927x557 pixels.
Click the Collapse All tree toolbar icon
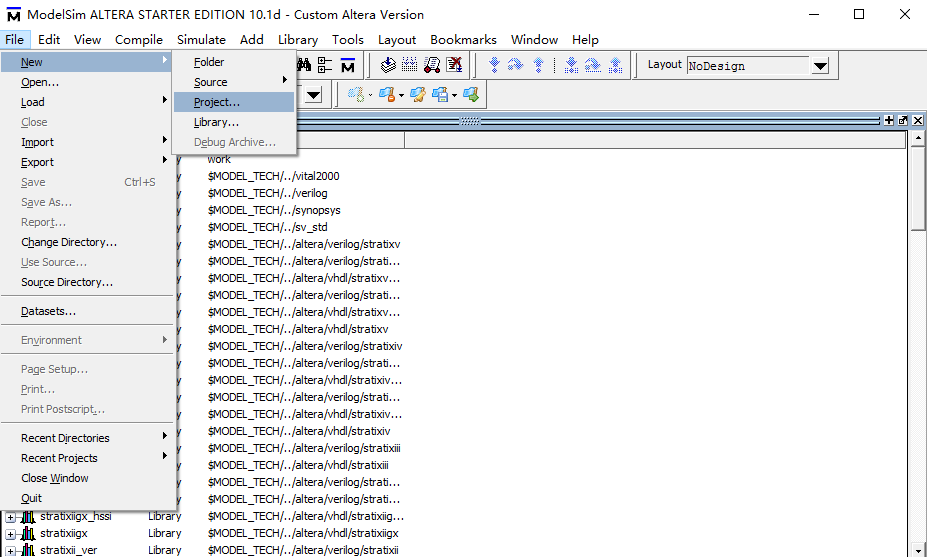(x=325, y=65)
